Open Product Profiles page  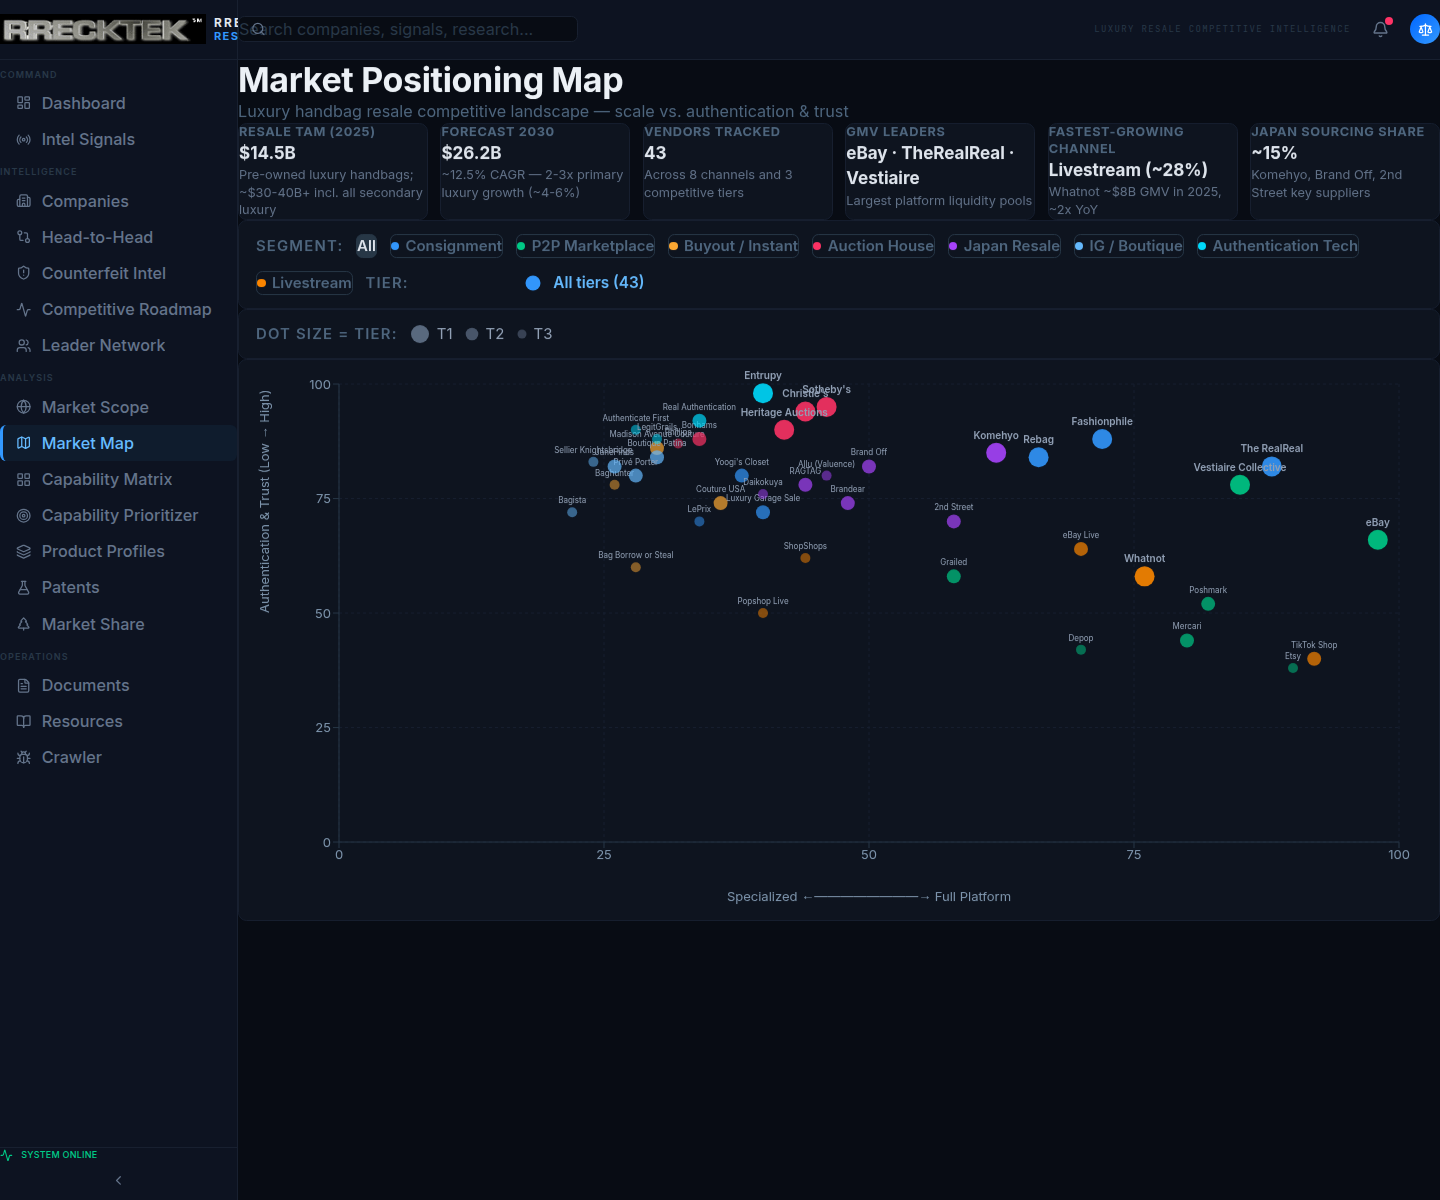point(118,551)
